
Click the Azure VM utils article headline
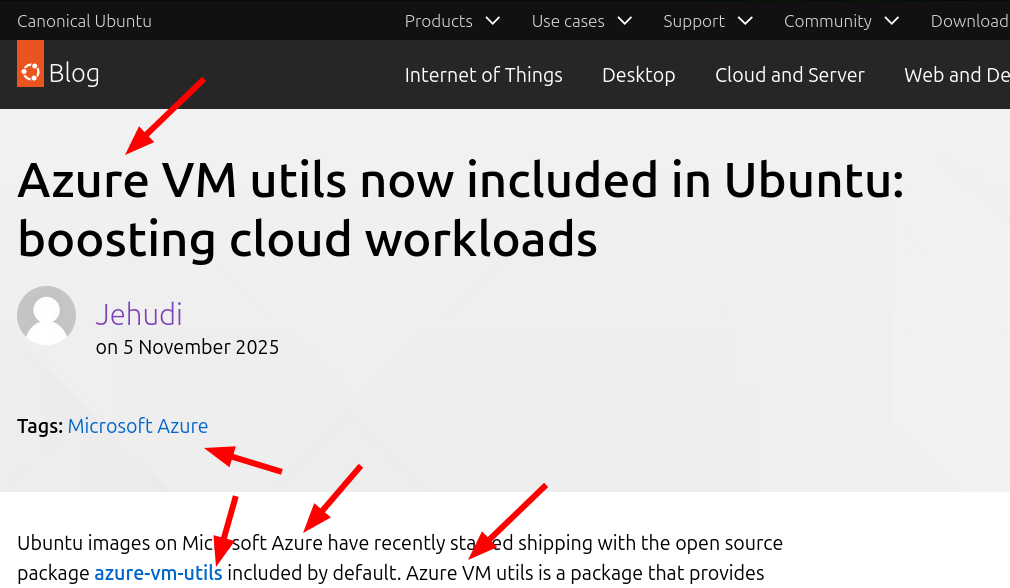[460, 209]
